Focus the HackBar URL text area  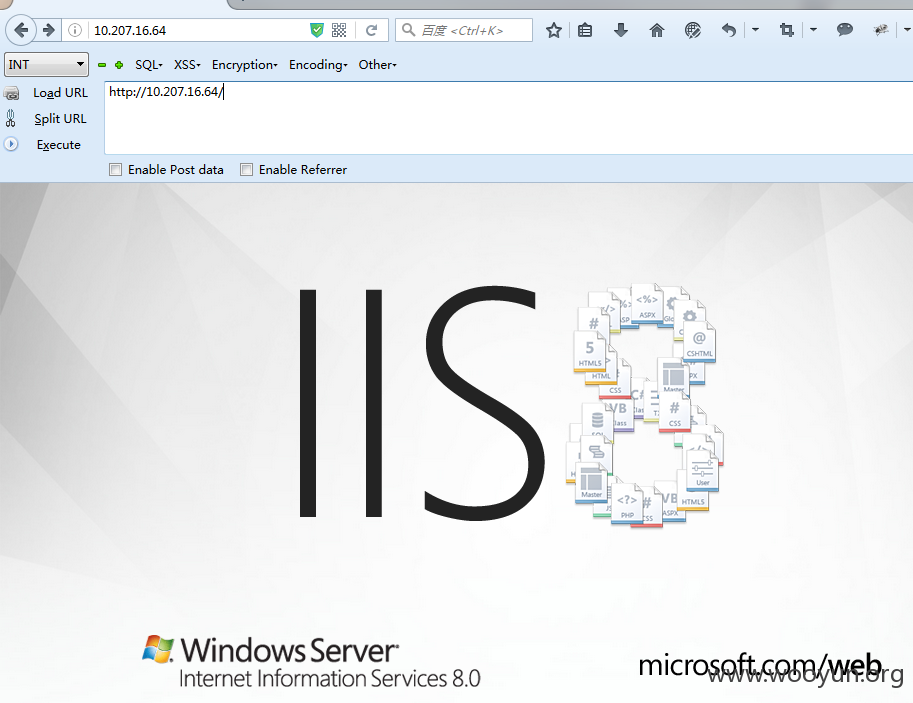tap(508, 118)
